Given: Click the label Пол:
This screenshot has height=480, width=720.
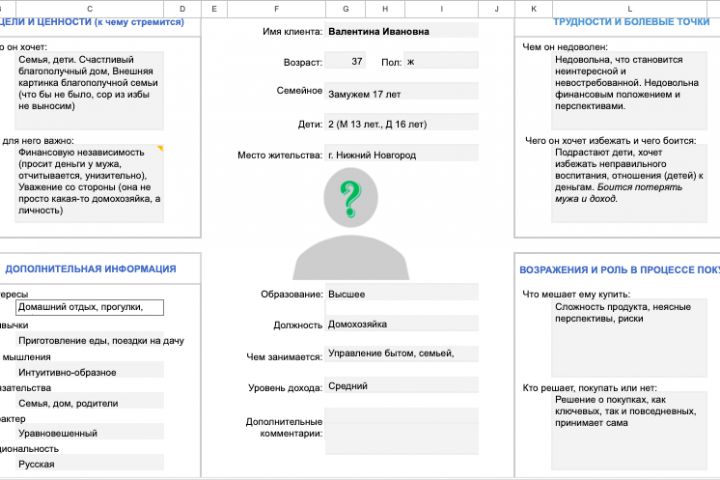Looking at the screenshot, I should (x=391, y=62).
